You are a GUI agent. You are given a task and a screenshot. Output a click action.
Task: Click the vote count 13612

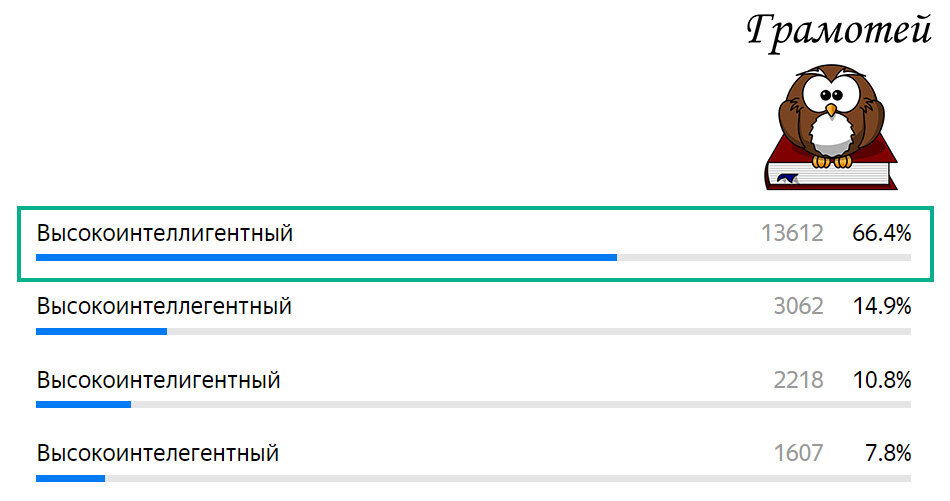[792, 233]
